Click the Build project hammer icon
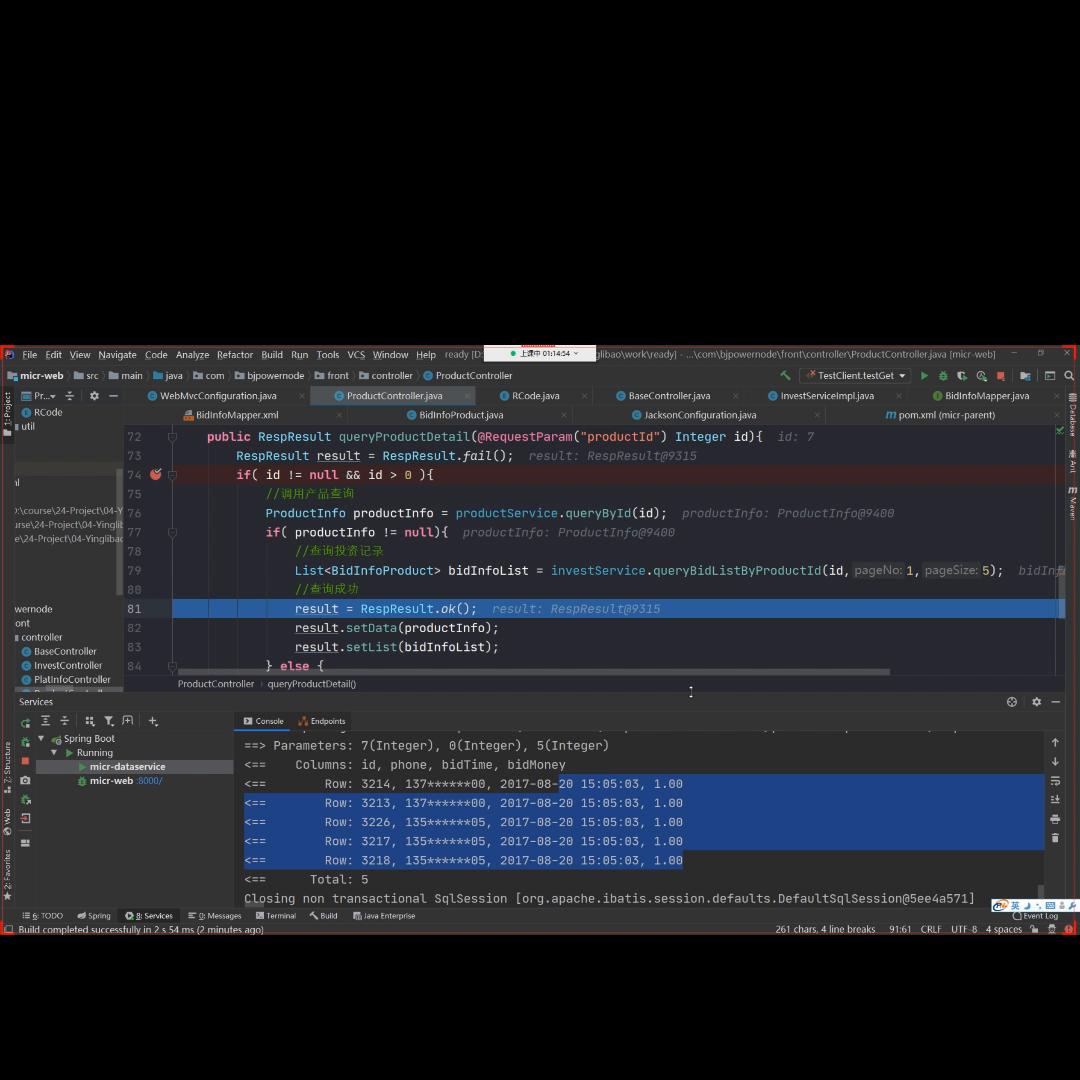 point(785,375)
